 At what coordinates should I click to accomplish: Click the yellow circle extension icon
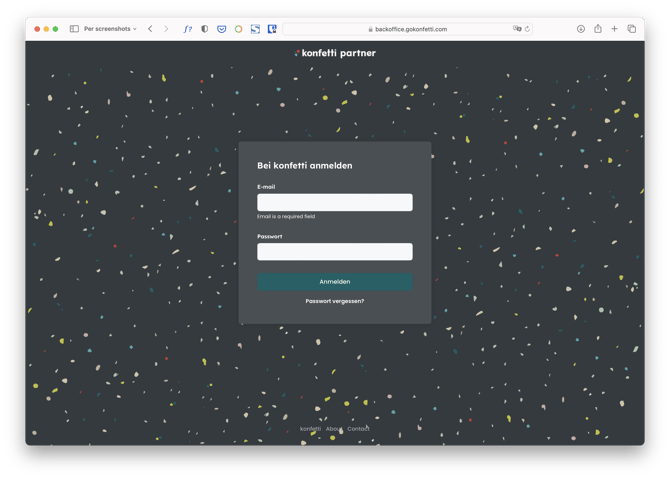click(239, 29)
